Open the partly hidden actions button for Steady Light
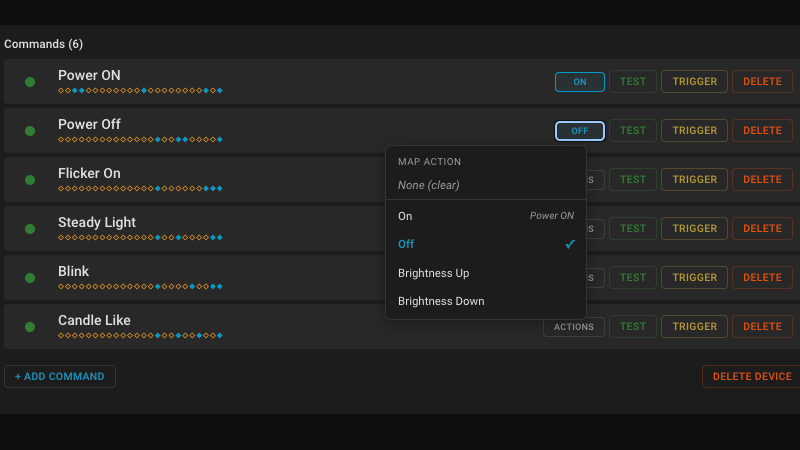The height and width of the screenshot is (450, 800). point(595,229)
